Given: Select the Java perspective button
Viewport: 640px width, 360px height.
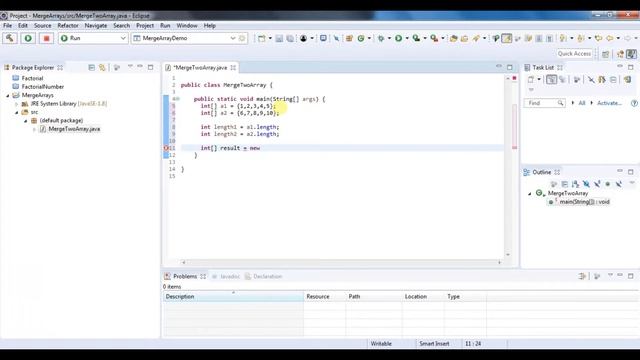Looking at the screenshot, I should click(631, 54).
